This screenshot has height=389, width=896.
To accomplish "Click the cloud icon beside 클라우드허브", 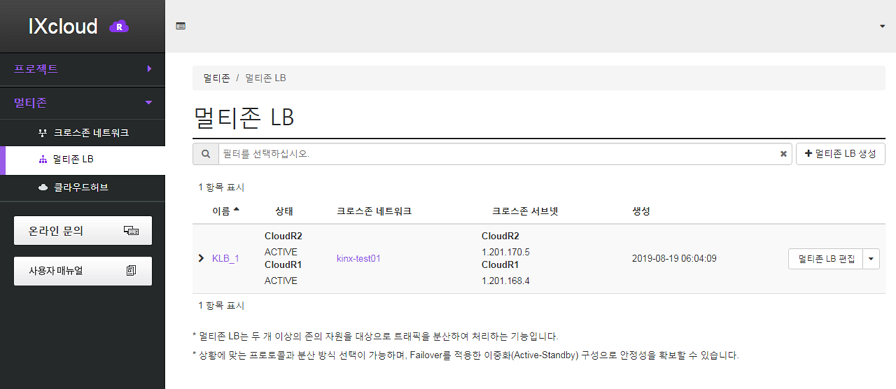I will tap(43, 188).
